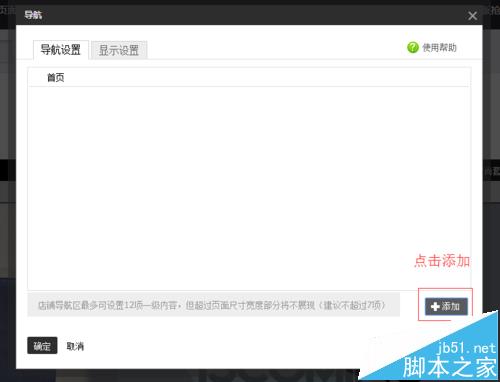Switch to the 导航设置 tab
The height and width of the screenshot is (382, 500).
click(x=61, y=50)
